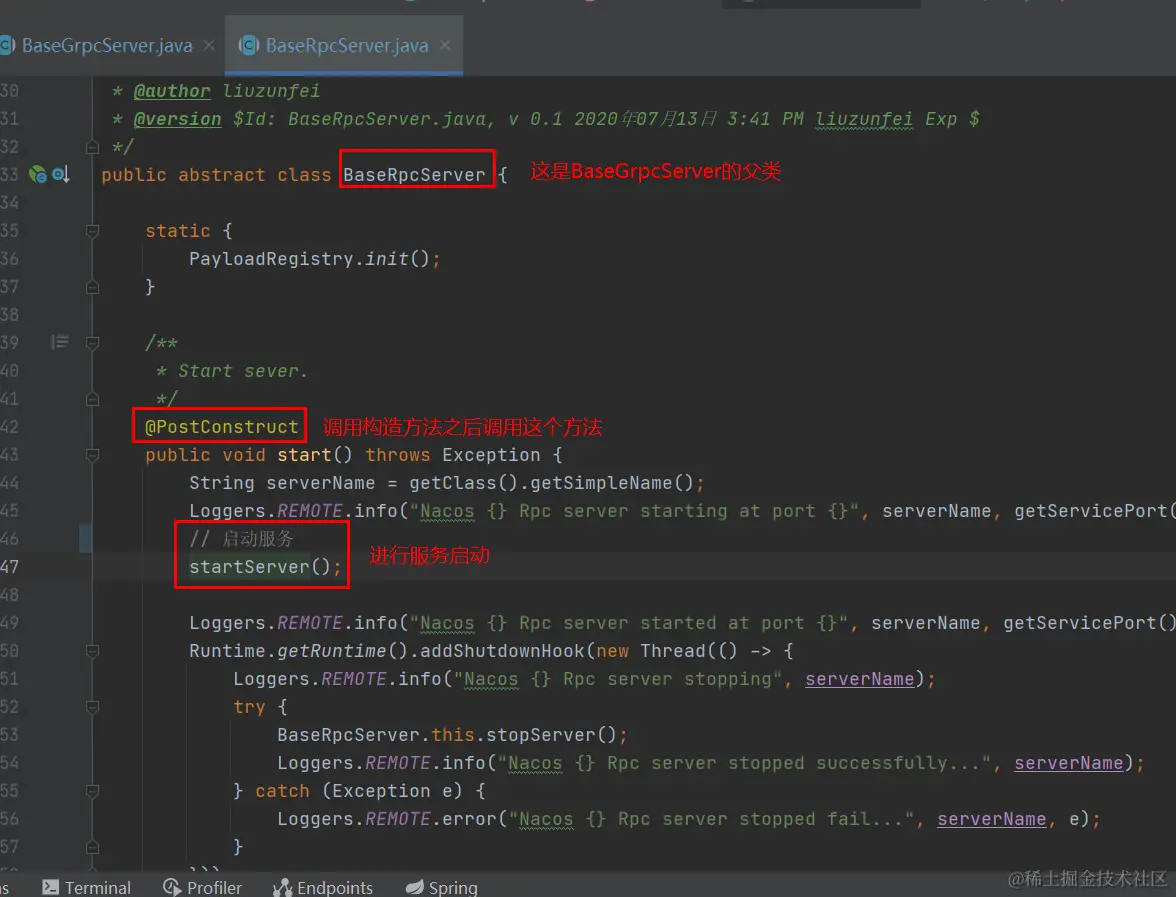Toggle rendered doc view icon at line 39
This screenshot has width=1176, height=897.
59,343
